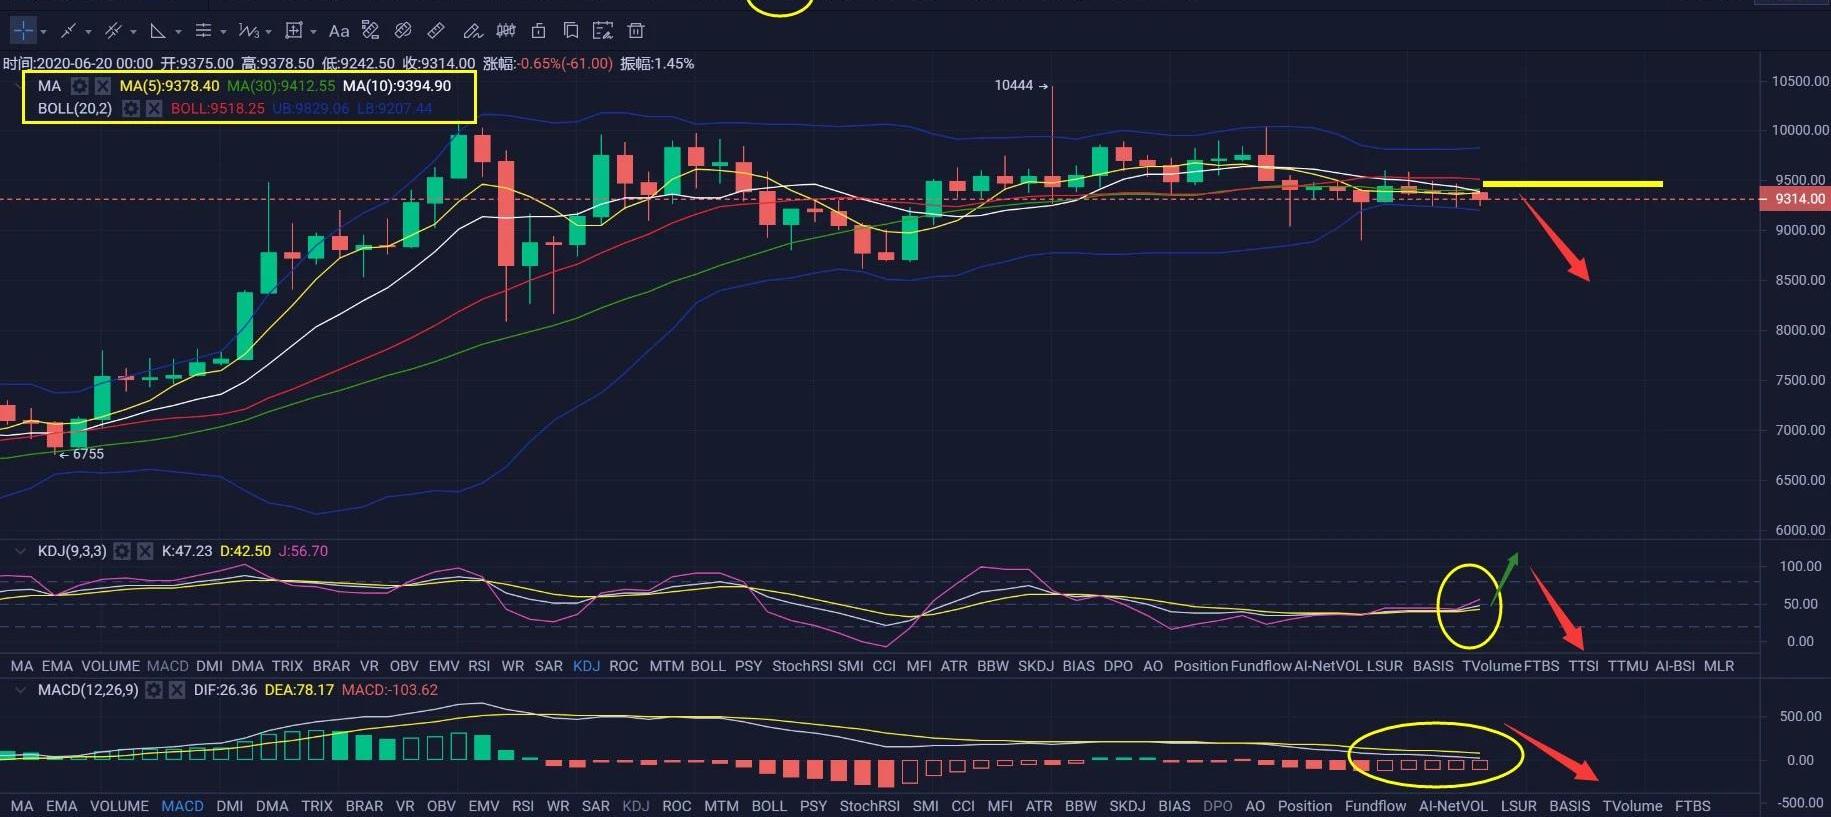Screen dimensions: 1831x817
Task: Select the triangle shape tool
Action: tap(158, 31)
